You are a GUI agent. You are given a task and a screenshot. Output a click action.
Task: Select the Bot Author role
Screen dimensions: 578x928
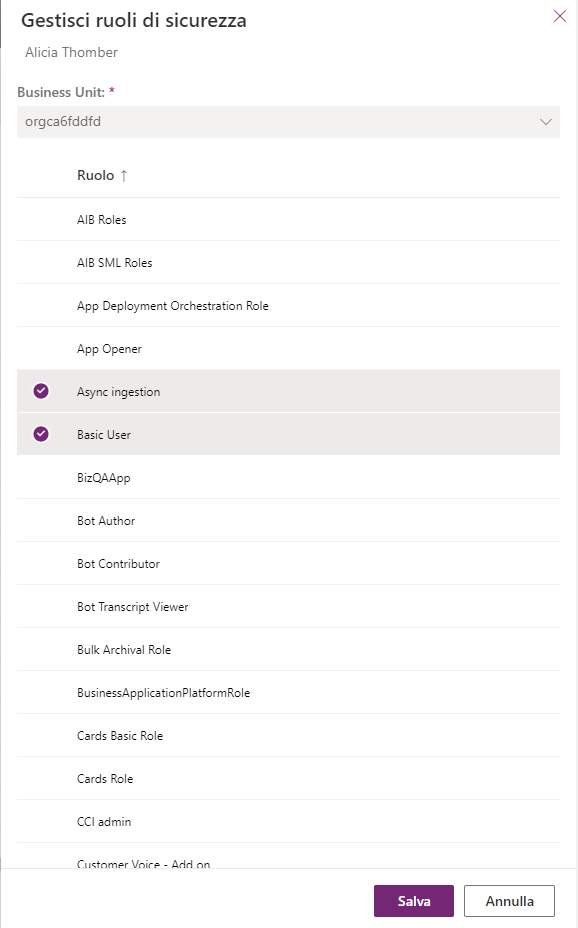click(x=288, y=521)
